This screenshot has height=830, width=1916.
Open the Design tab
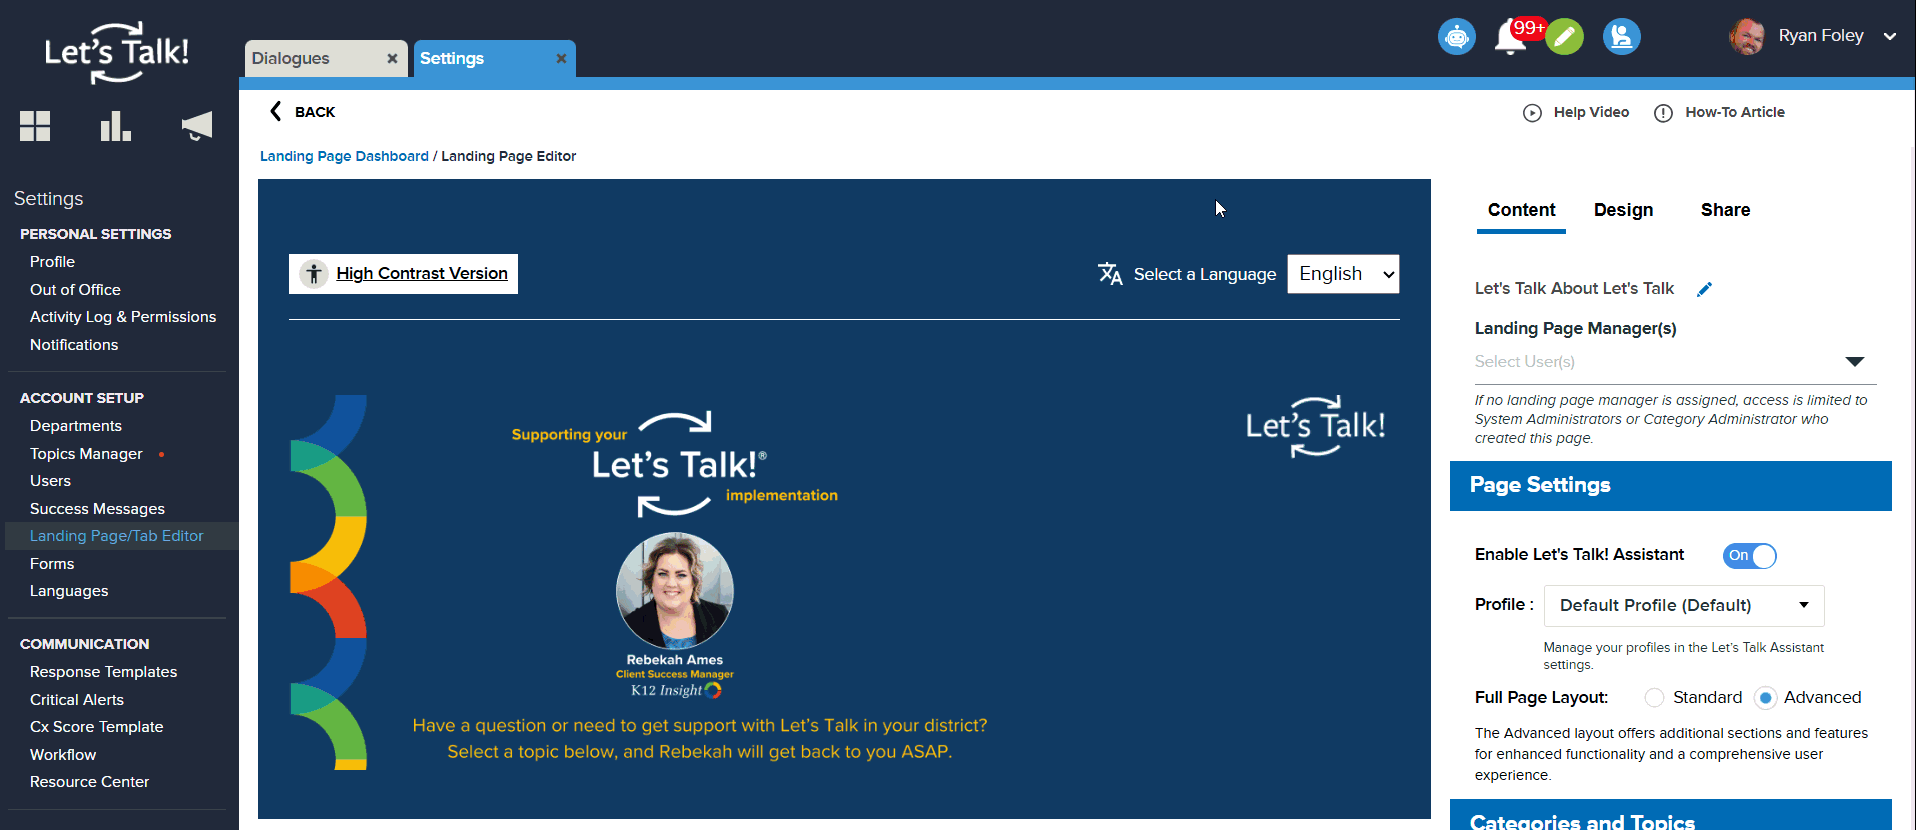coord(1623,210)
